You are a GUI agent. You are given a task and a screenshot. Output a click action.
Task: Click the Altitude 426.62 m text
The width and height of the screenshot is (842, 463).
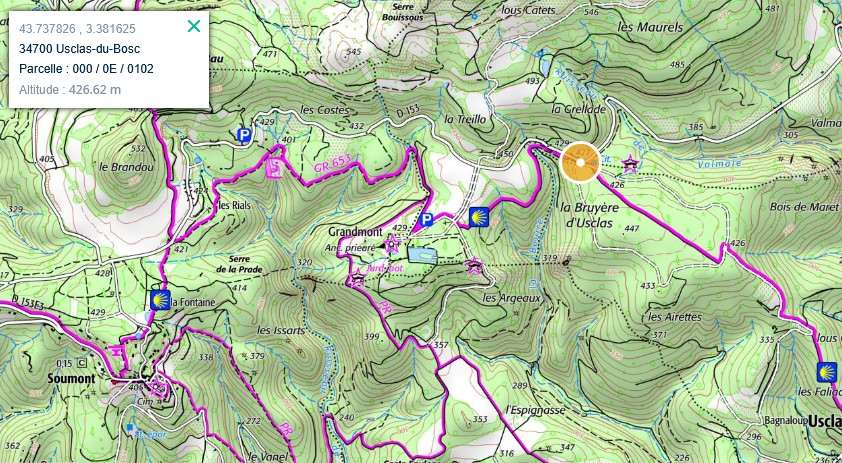coord(70,90)
